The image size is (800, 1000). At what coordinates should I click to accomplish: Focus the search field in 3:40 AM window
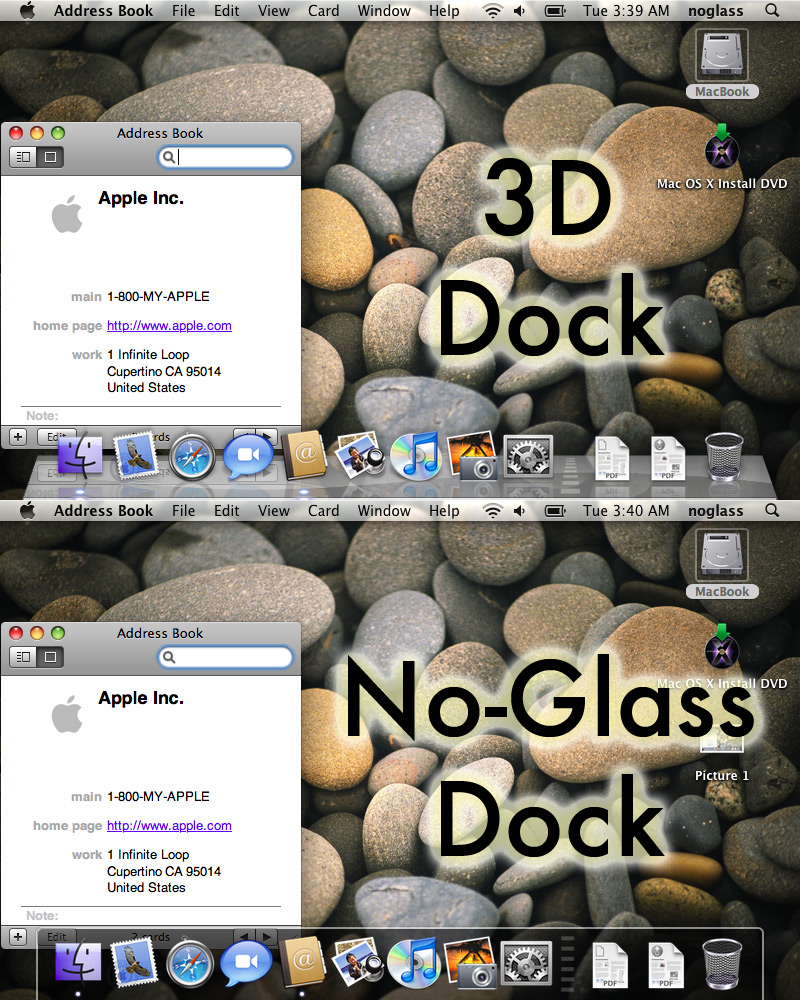[x=225, y=657]
